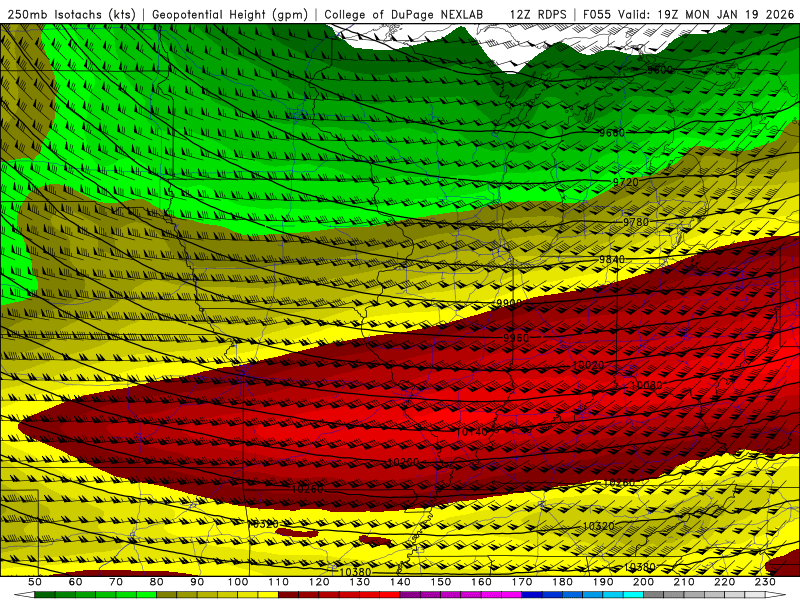Click the 70 value on the color scale
The width and height of the screenshot is (800, 600).
[116, 582]
